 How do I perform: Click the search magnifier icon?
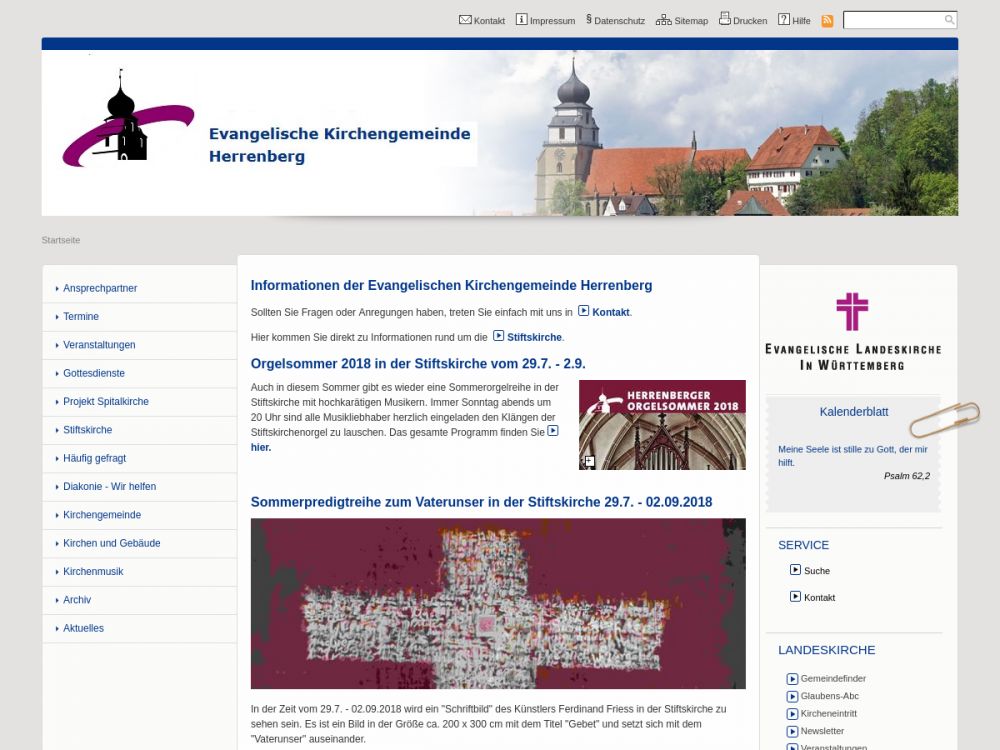point(949,20)
